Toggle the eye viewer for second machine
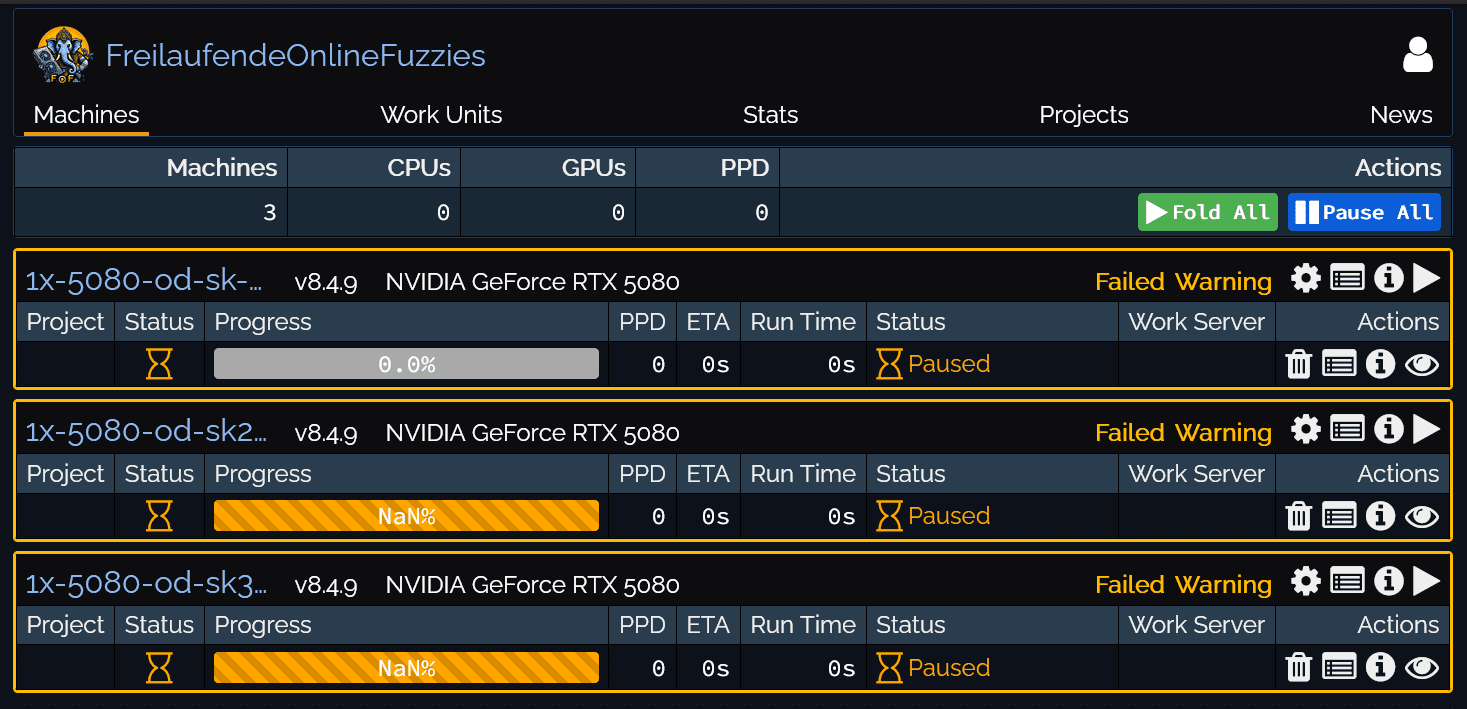Viewport: 1467px width, 709px height. pyautogui.click(x=1422, y=516)
